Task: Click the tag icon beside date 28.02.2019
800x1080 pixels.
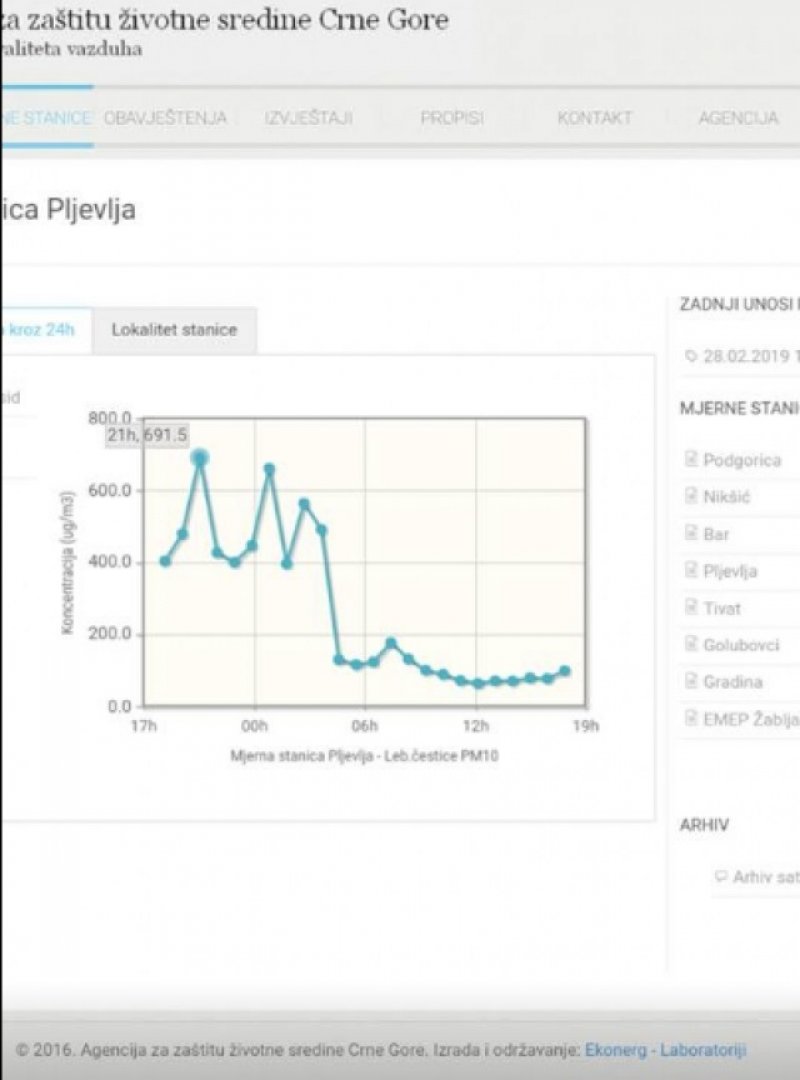Action: point(689,356)
